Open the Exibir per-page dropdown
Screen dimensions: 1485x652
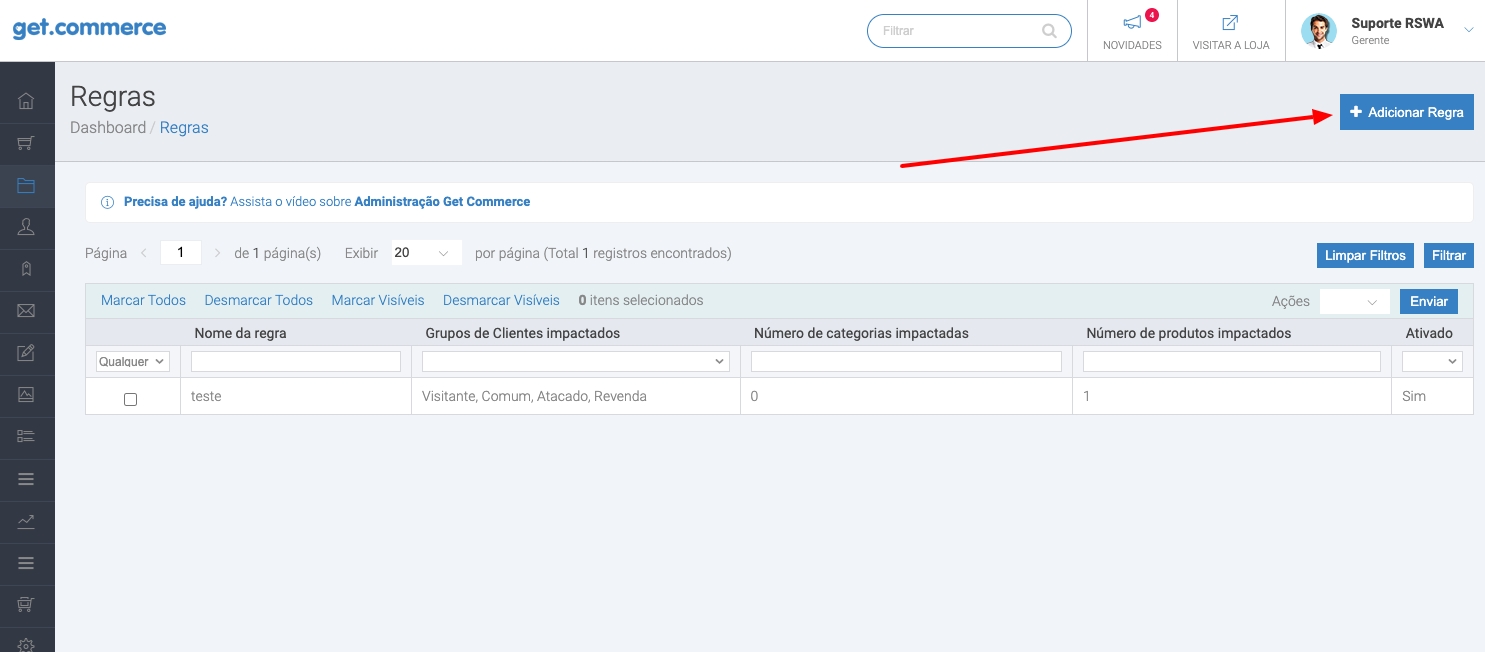tap(423, 254)
